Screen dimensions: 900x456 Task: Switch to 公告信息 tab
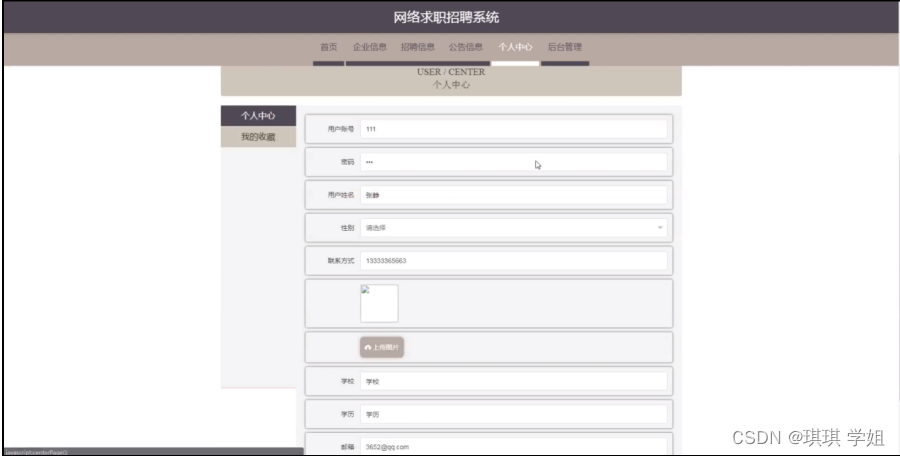pyautogui.click(x=465, y=47)
